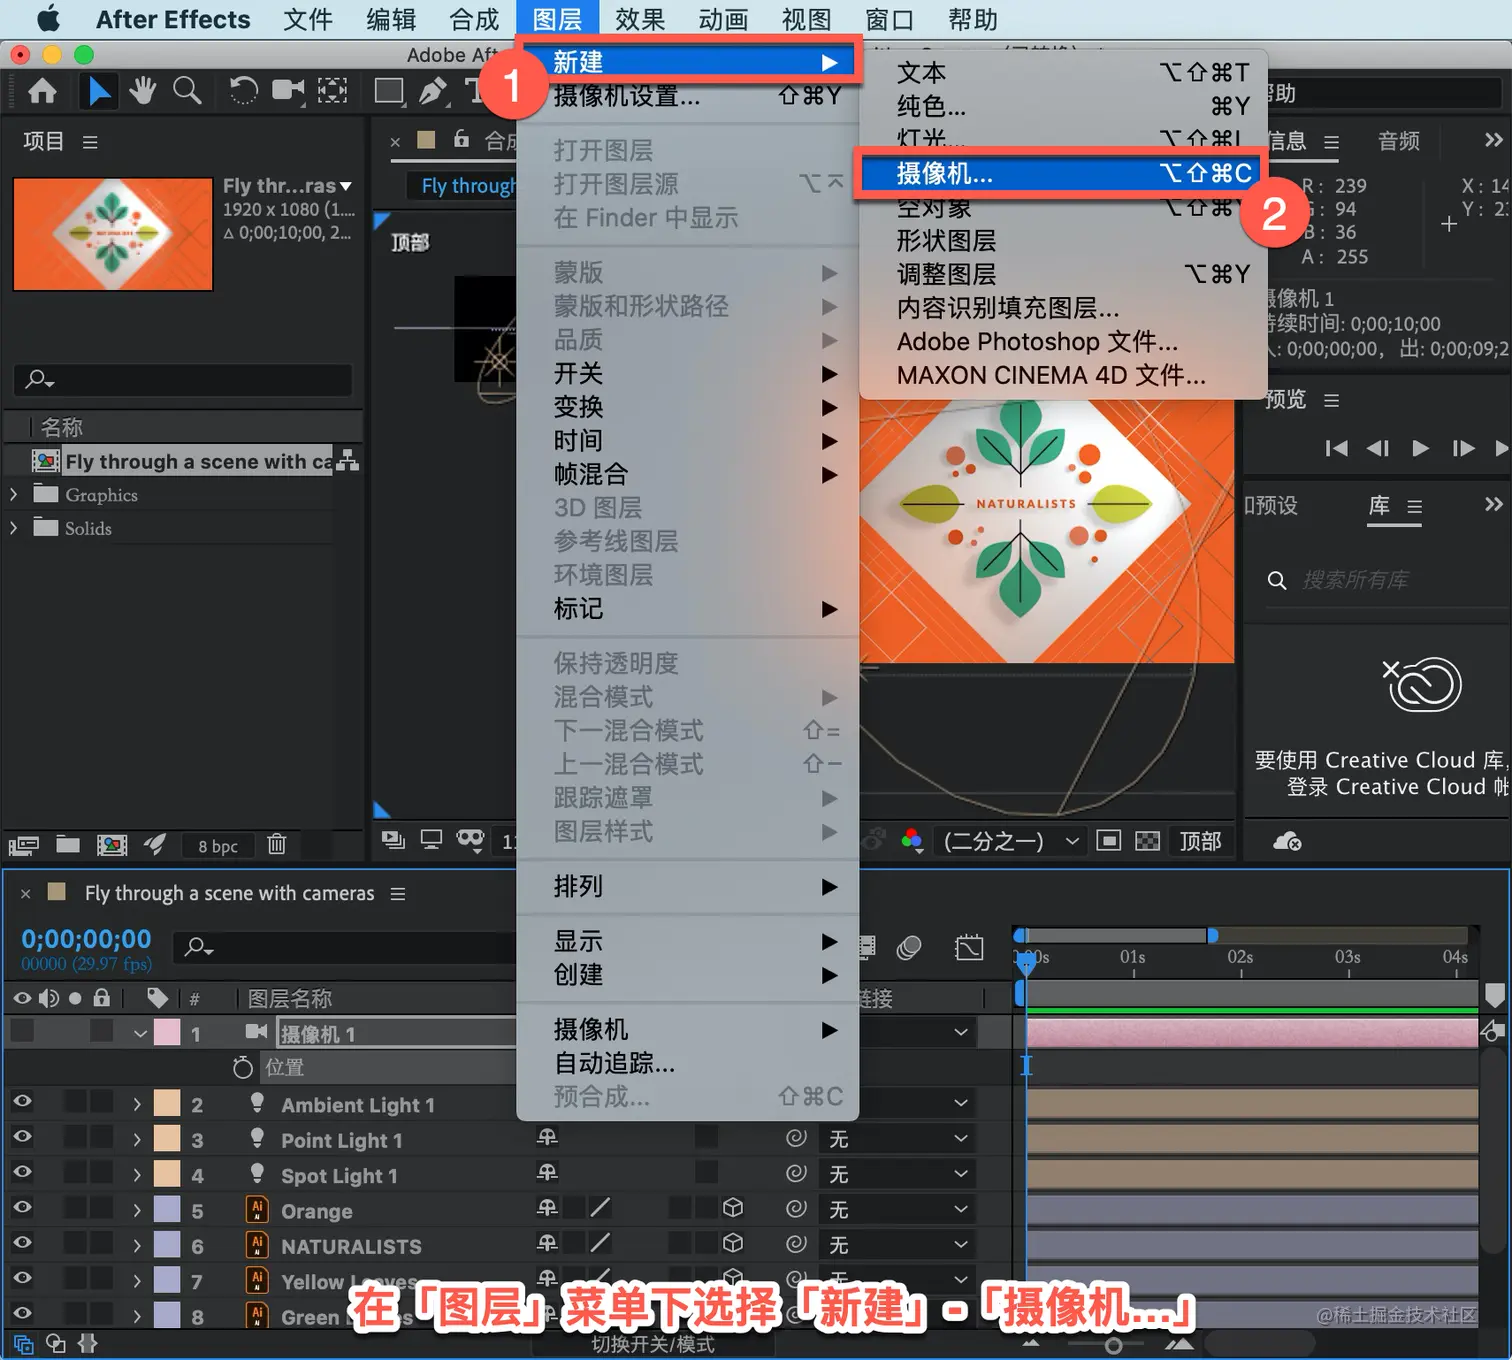Viewport: 1512px width, 1360px height.
Task: Hide the Ambient Light 1 layer
Action: point(22,1102)
